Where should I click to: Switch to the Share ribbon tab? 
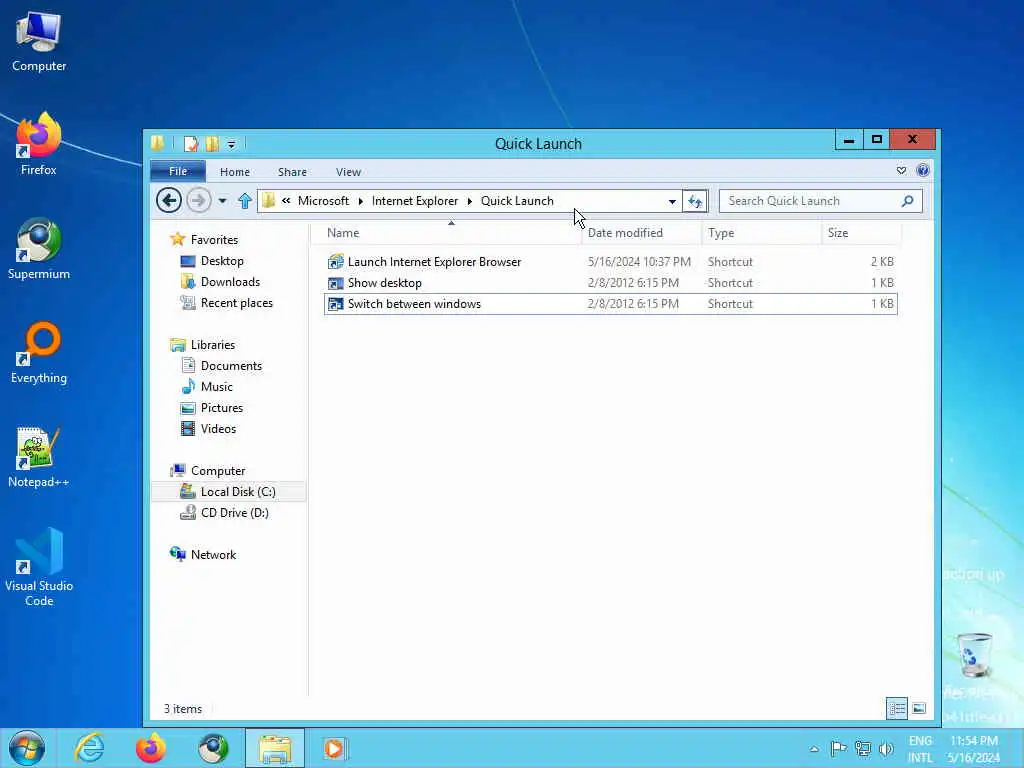click(x=292, y=172)
